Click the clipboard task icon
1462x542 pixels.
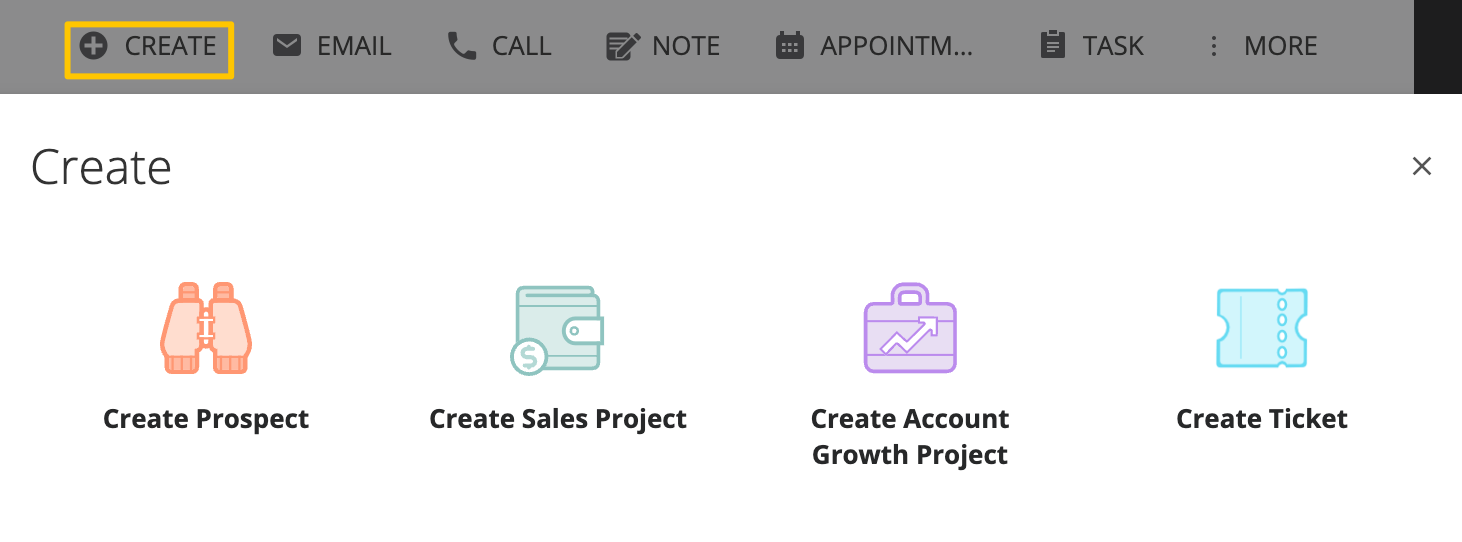[1053, 46]
